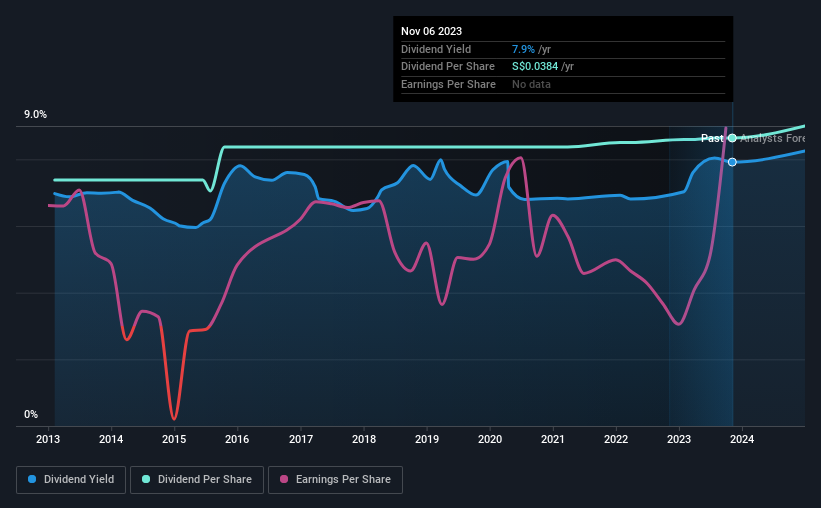
Task: Toggle the Dividend Per Share legend button
Action: [197, 480]
